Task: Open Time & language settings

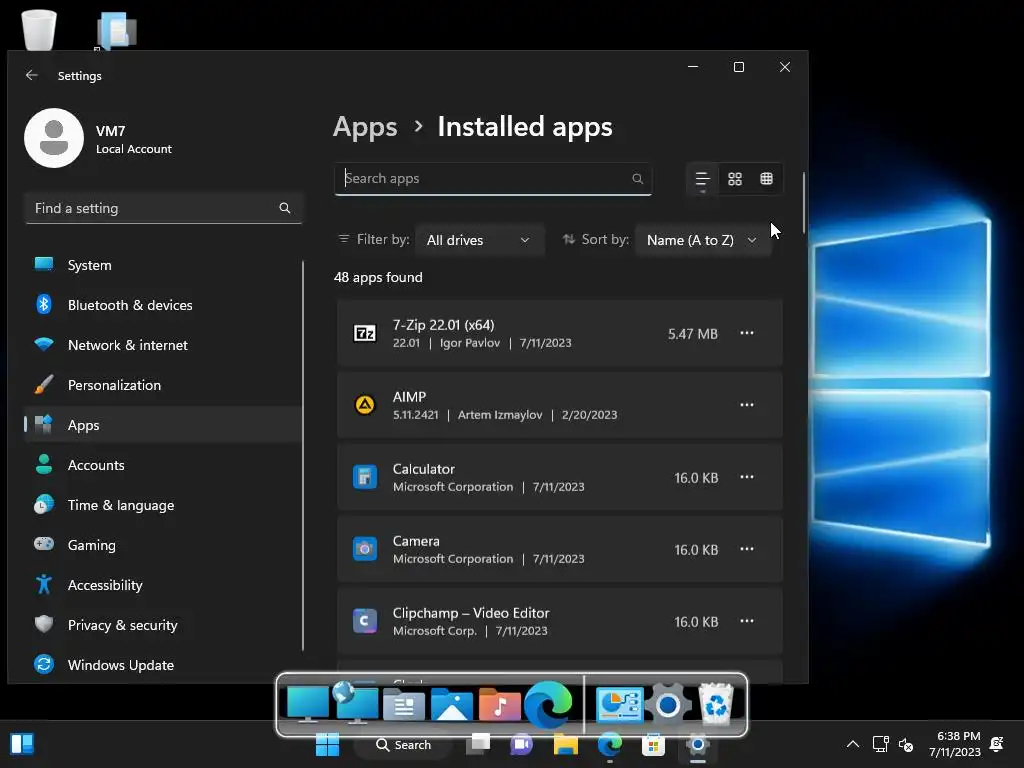Action: [x=163, y=505]
